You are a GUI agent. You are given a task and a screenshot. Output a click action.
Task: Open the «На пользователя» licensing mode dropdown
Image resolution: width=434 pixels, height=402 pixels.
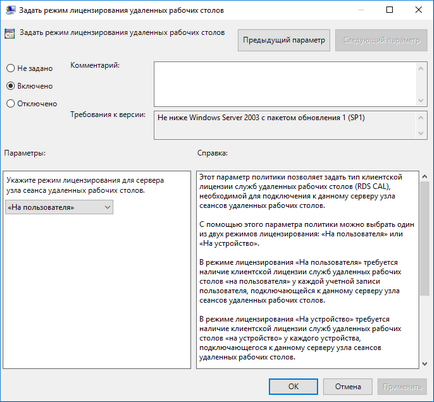click(x=59, y=207)
